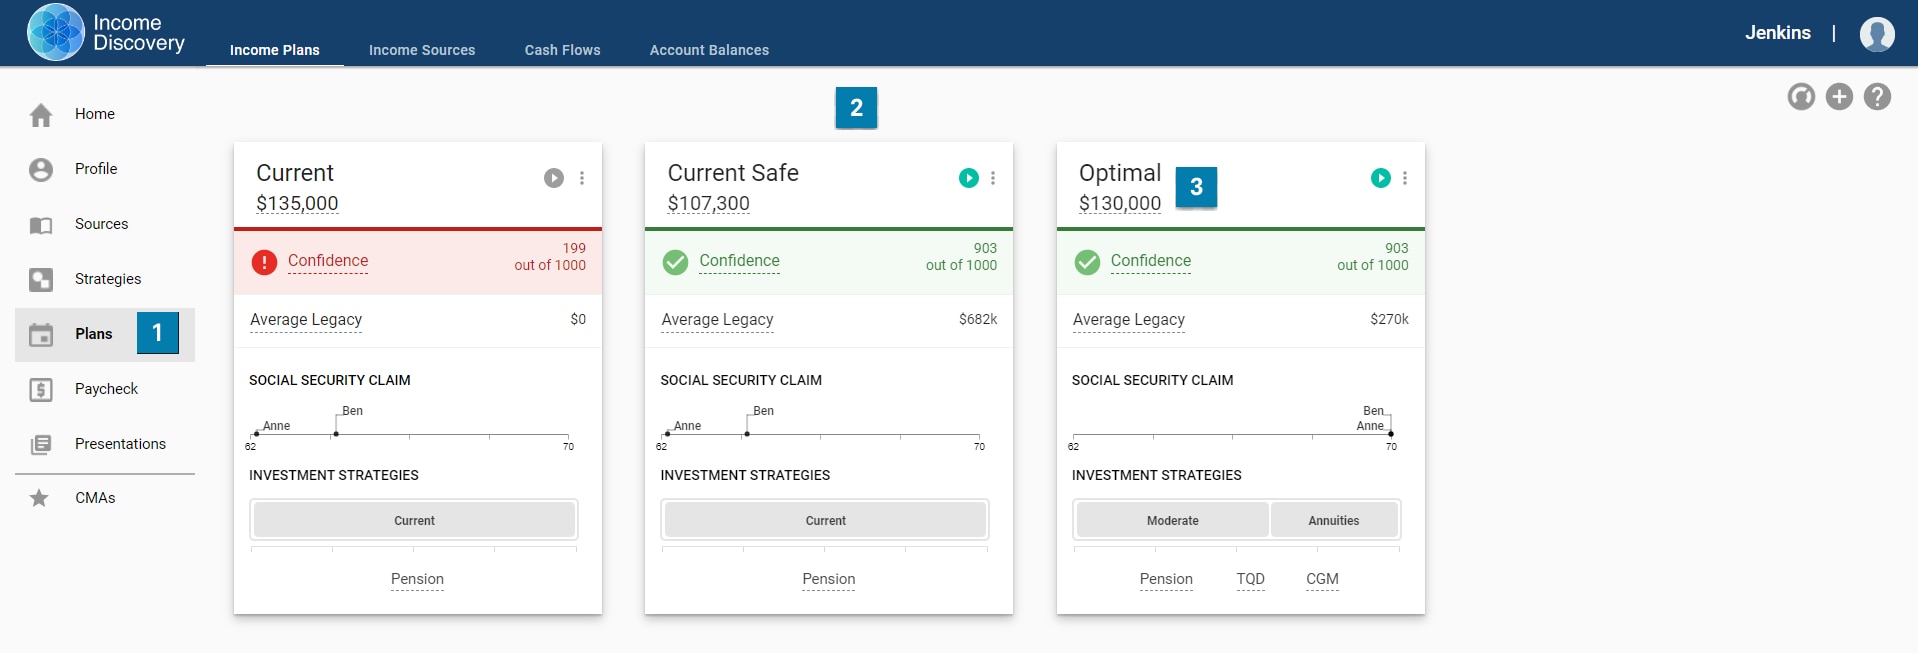The width and height of the screenshot is (1918, 653).
Task: Click Pension link in Current card
Action: [417, 579]
